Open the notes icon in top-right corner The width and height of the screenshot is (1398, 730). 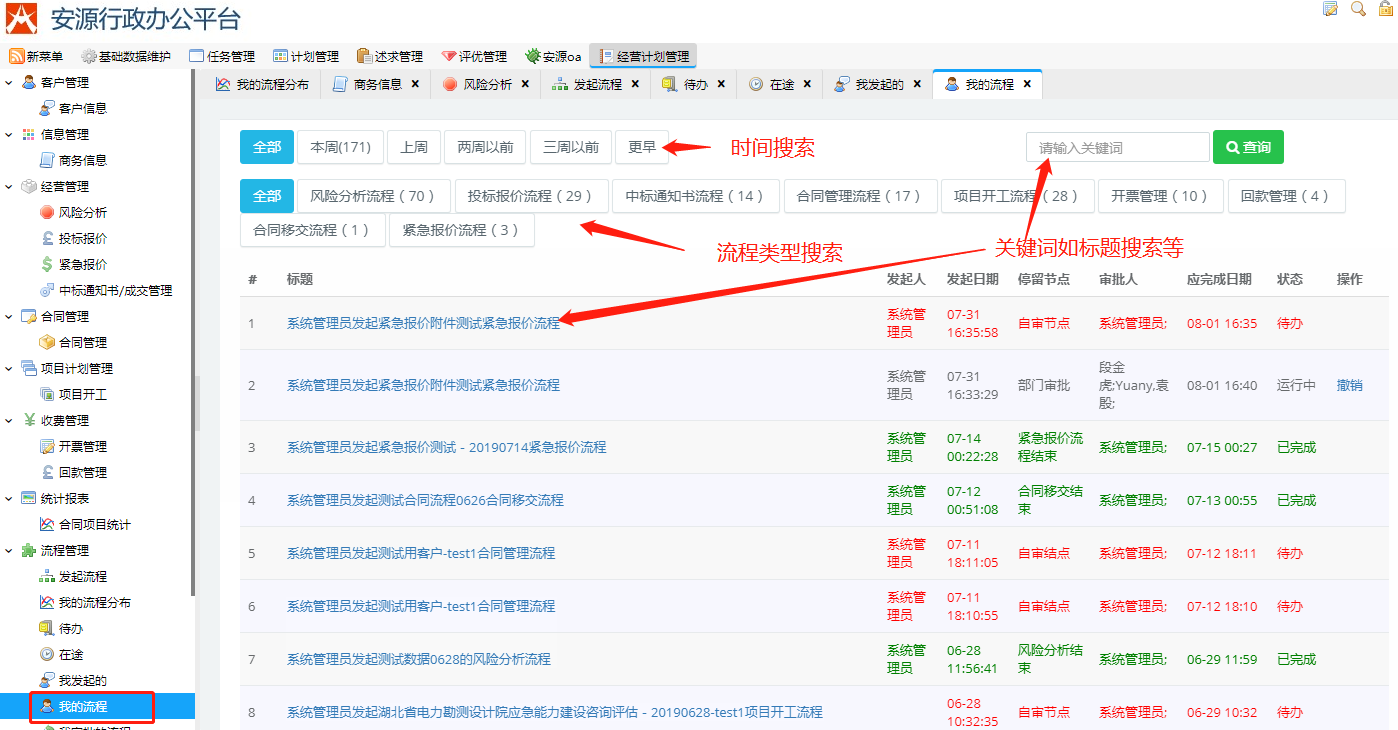click(x=1330, y=9)
